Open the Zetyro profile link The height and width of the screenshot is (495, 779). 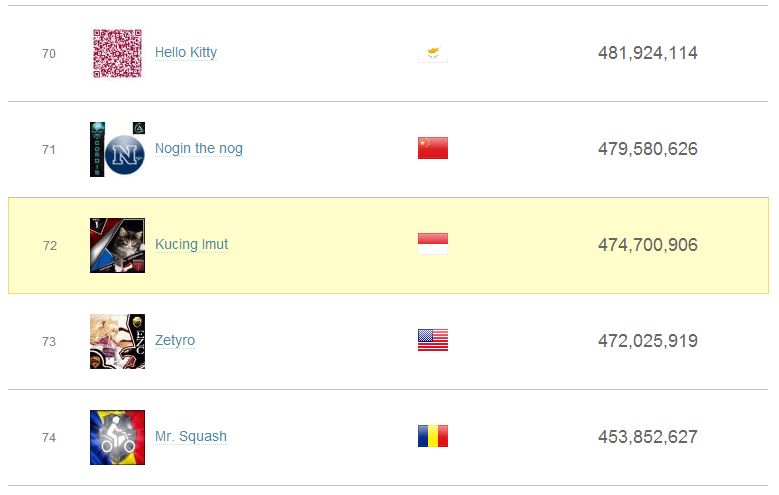click(x=175, y=341)
